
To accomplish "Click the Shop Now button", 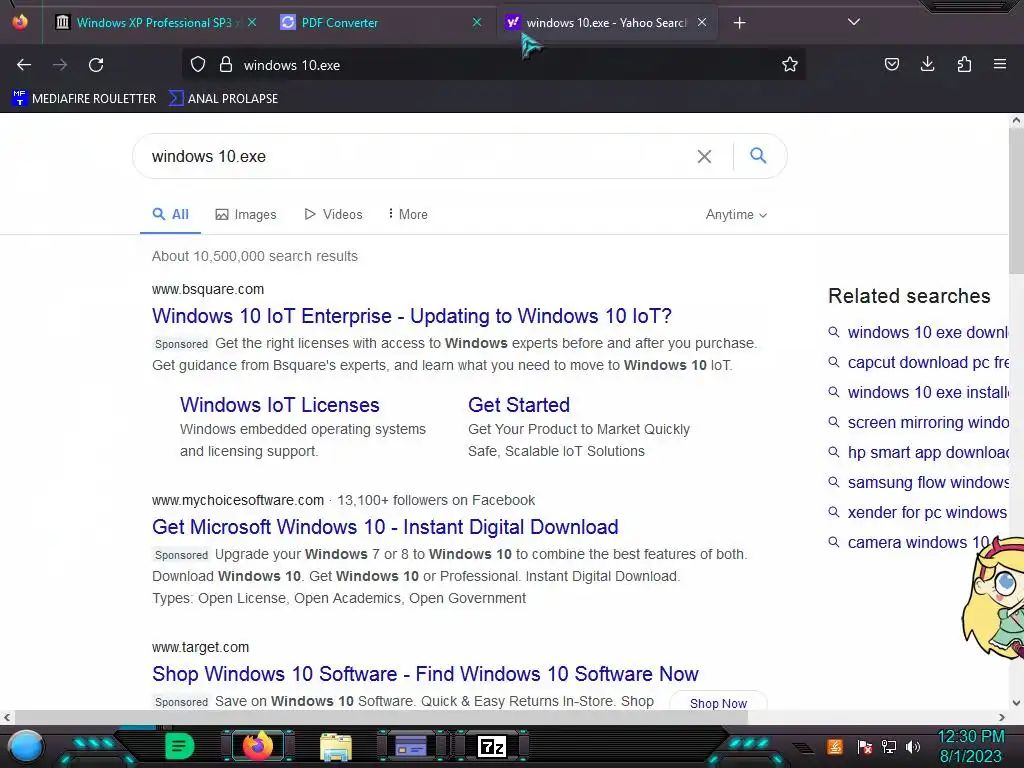I will pyautogui.click(x=718, y=703).
